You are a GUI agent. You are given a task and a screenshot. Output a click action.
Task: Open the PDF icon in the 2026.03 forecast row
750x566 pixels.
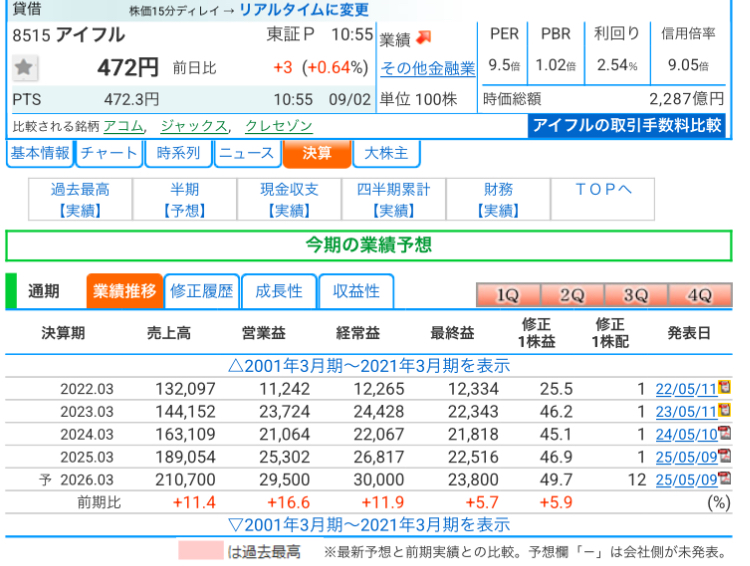tap(725, 478)
